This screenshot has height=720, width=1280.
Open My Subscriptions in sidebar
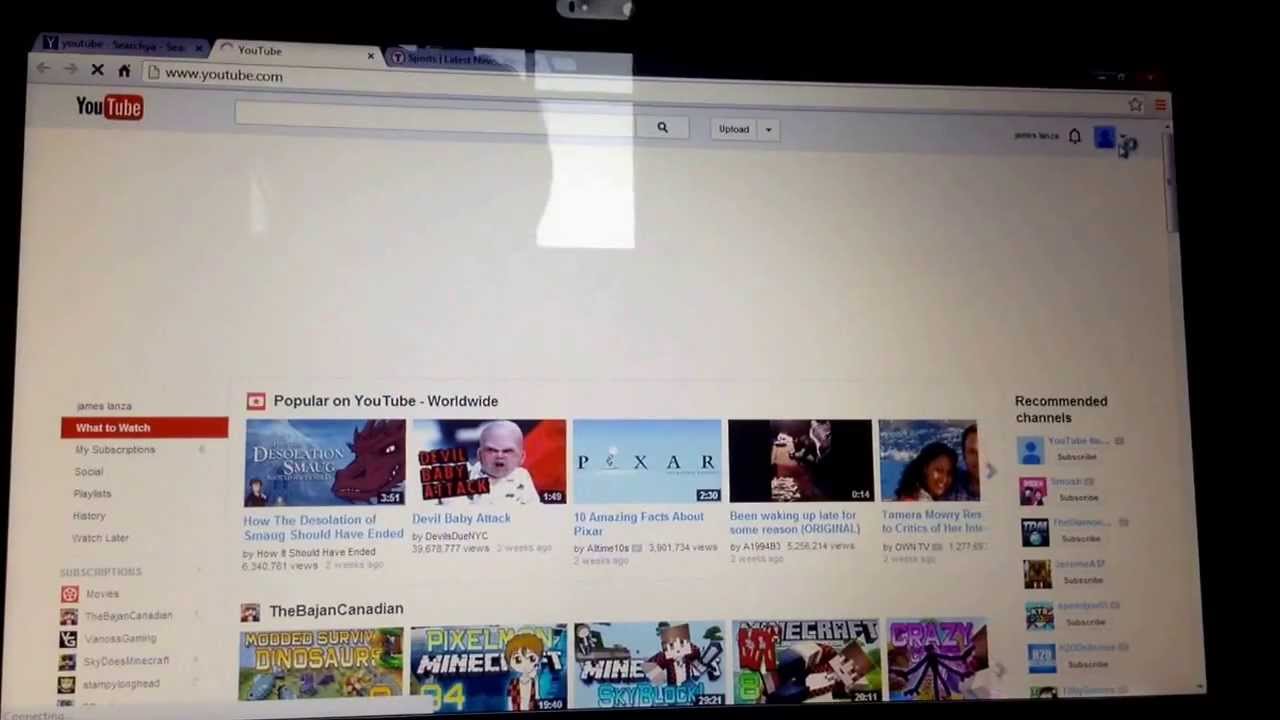point(115,450)
